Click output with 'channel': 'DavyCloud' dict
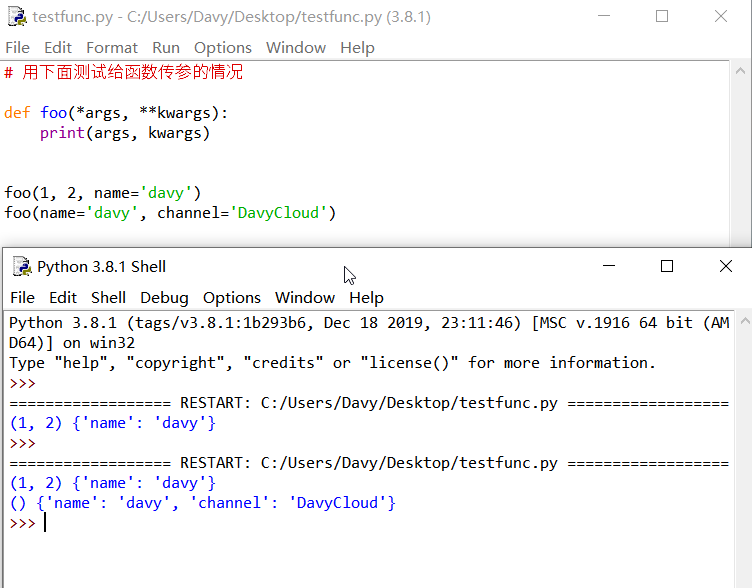The height and width of the screenshot is (588, 752). tap(202, 503)
